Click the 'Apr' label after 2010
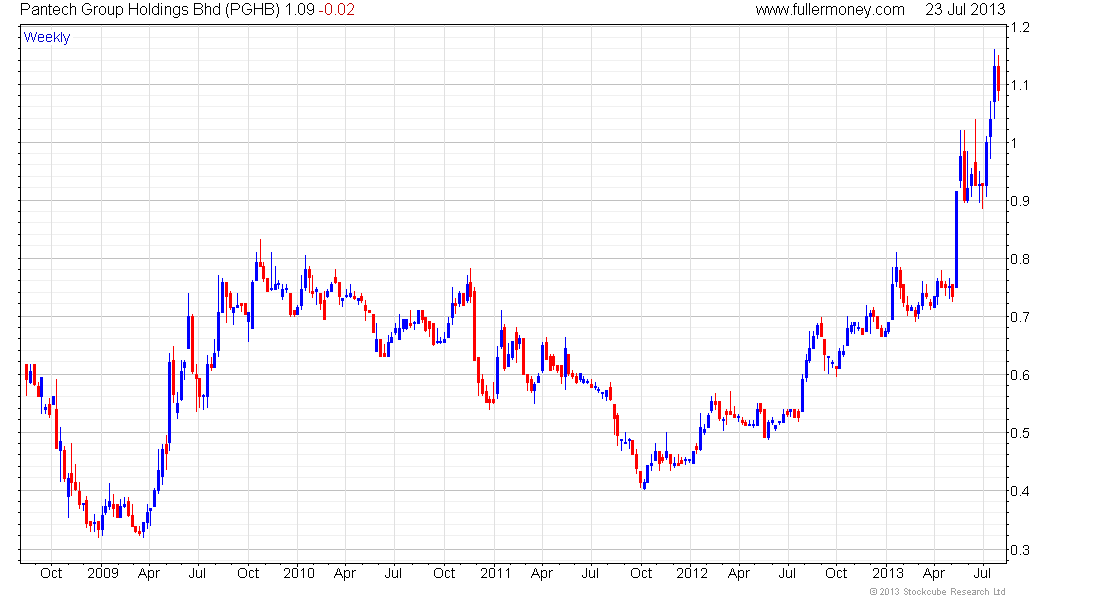Image resolution: width=1100 pixels, height=600 pixels. point(344,573)
